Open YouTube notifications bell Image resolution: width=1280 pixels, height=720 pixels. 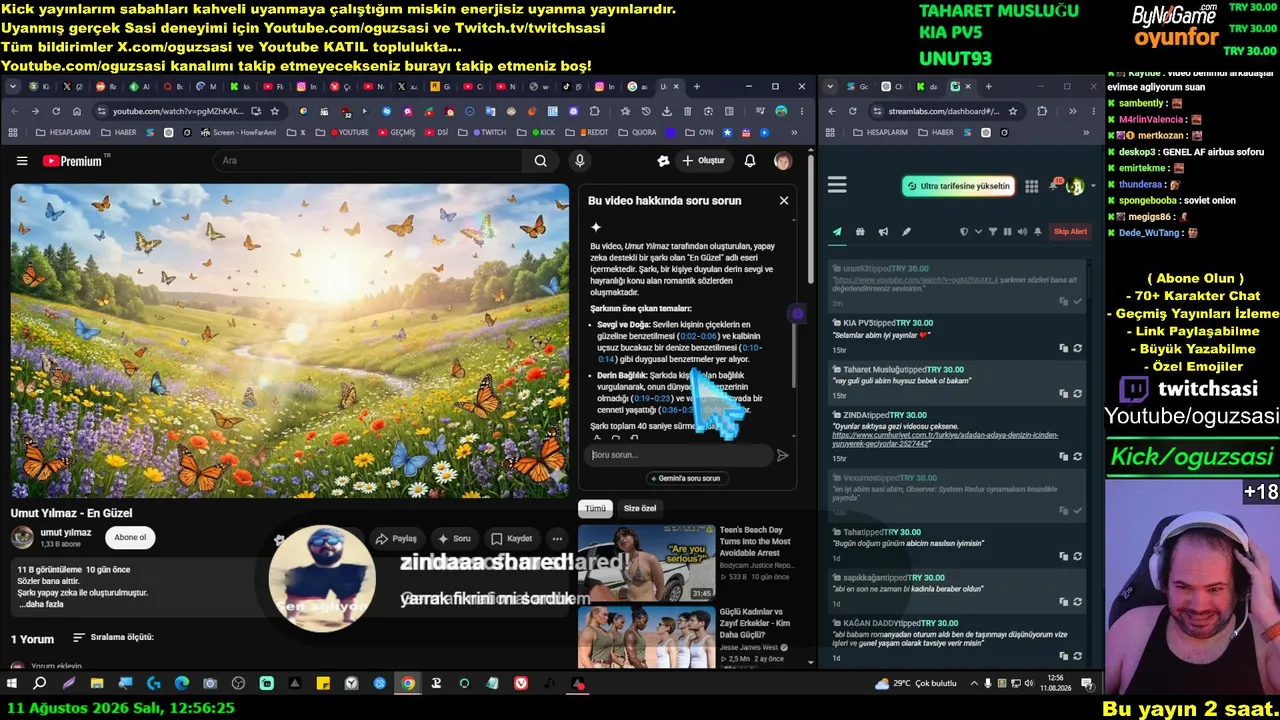click(750, 161)
